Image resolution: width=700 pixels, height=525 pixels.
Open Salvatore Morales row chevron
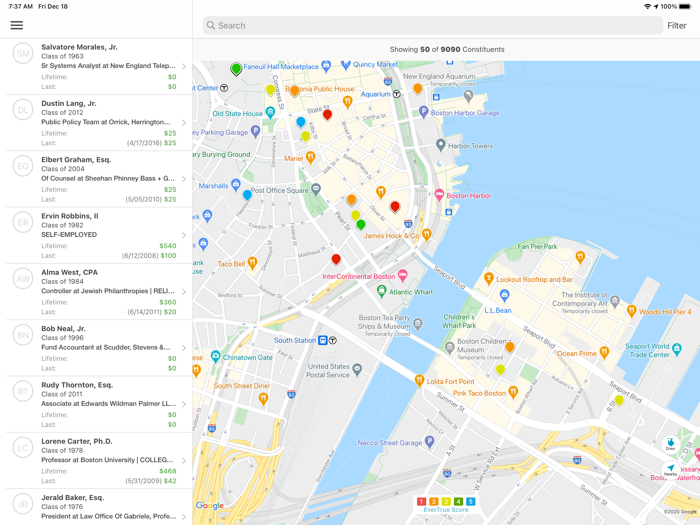184,66
